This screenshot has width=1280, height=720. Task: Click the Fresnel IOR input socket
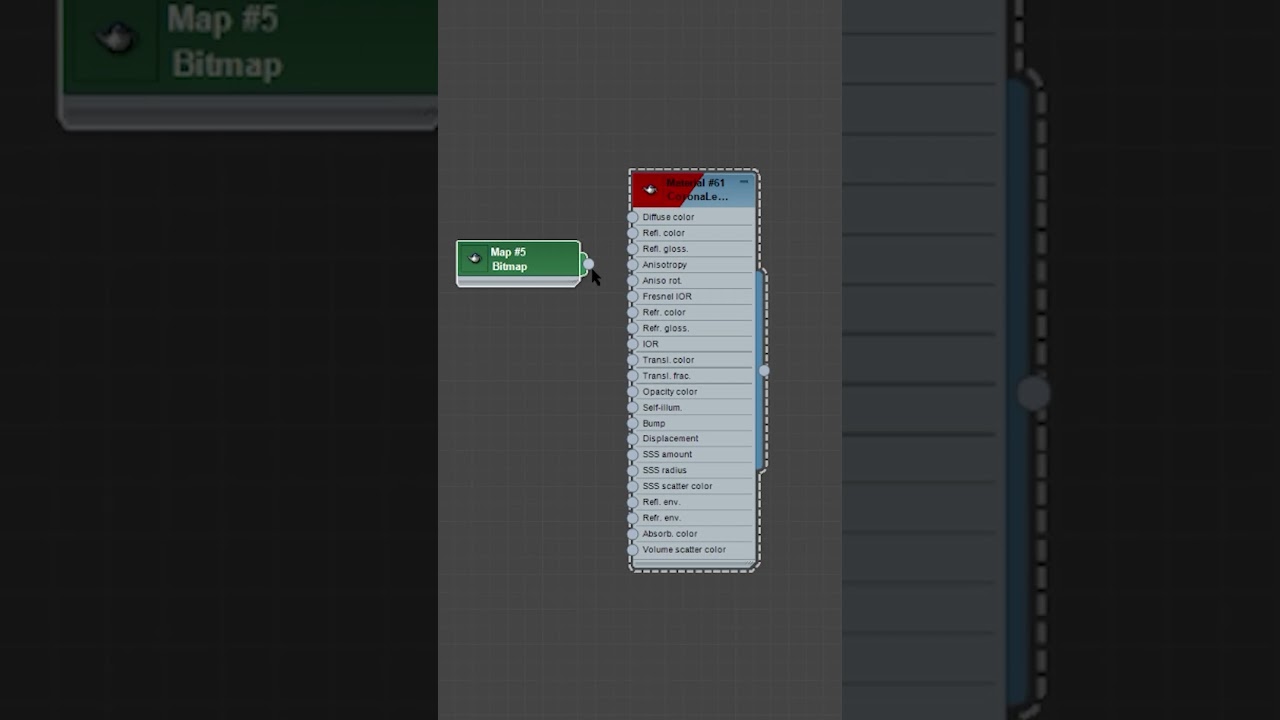click(x=632, y=297)
